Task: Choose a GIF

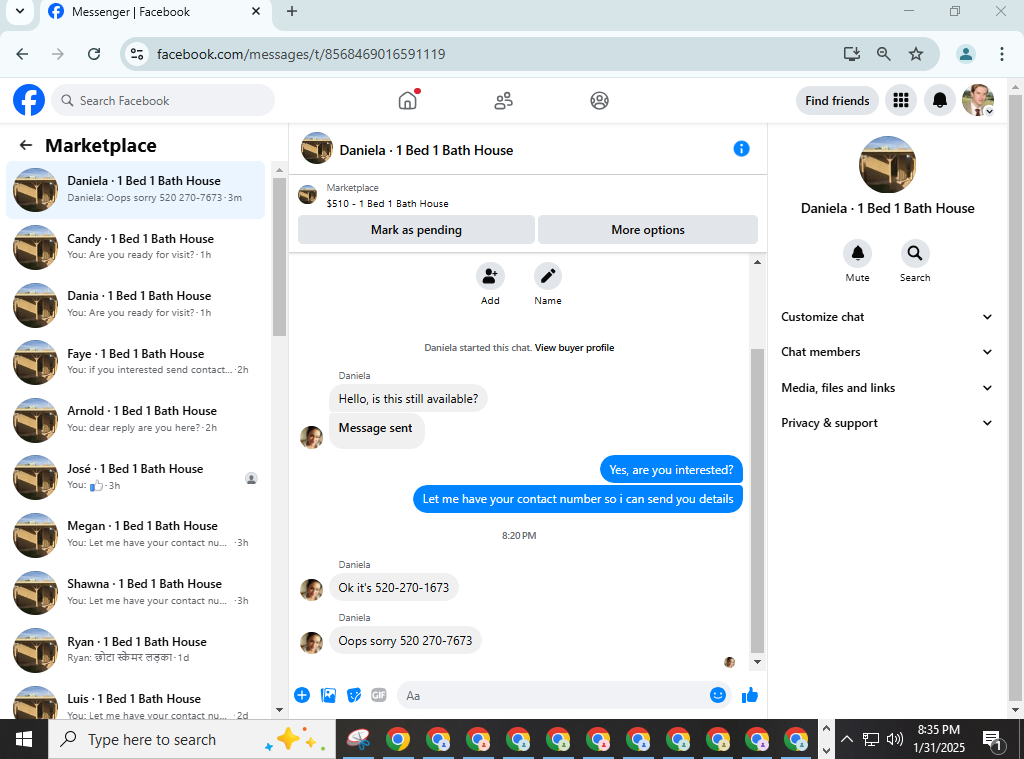Action: point(379,695)
